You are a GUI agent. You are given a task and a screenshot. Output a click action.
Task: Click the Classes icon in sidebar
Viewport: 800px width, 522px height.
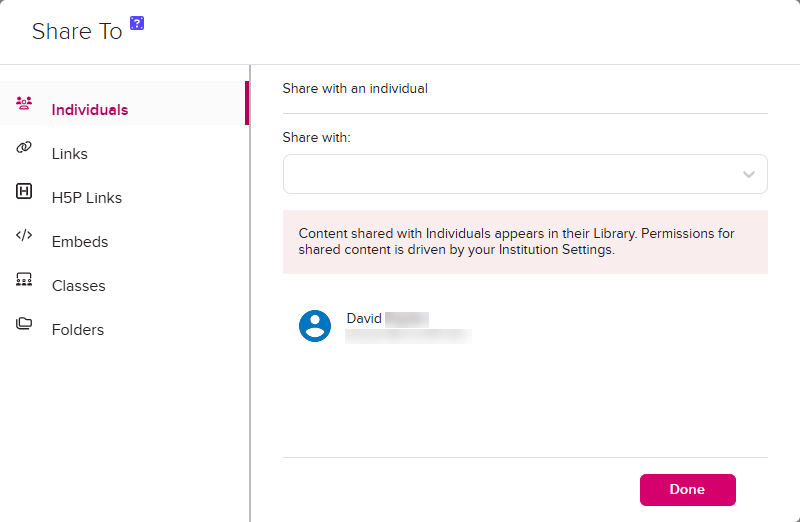coord(25,280)
